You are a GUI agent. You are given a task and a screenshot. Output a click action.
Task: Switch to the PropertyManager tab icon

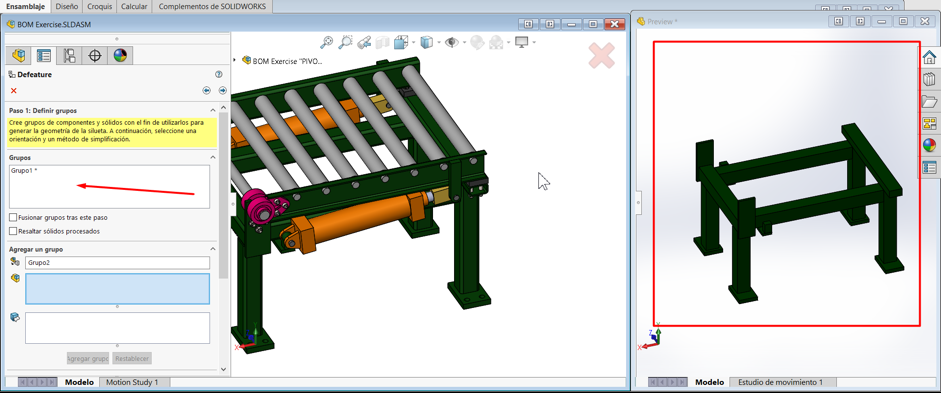pos(44,56)
